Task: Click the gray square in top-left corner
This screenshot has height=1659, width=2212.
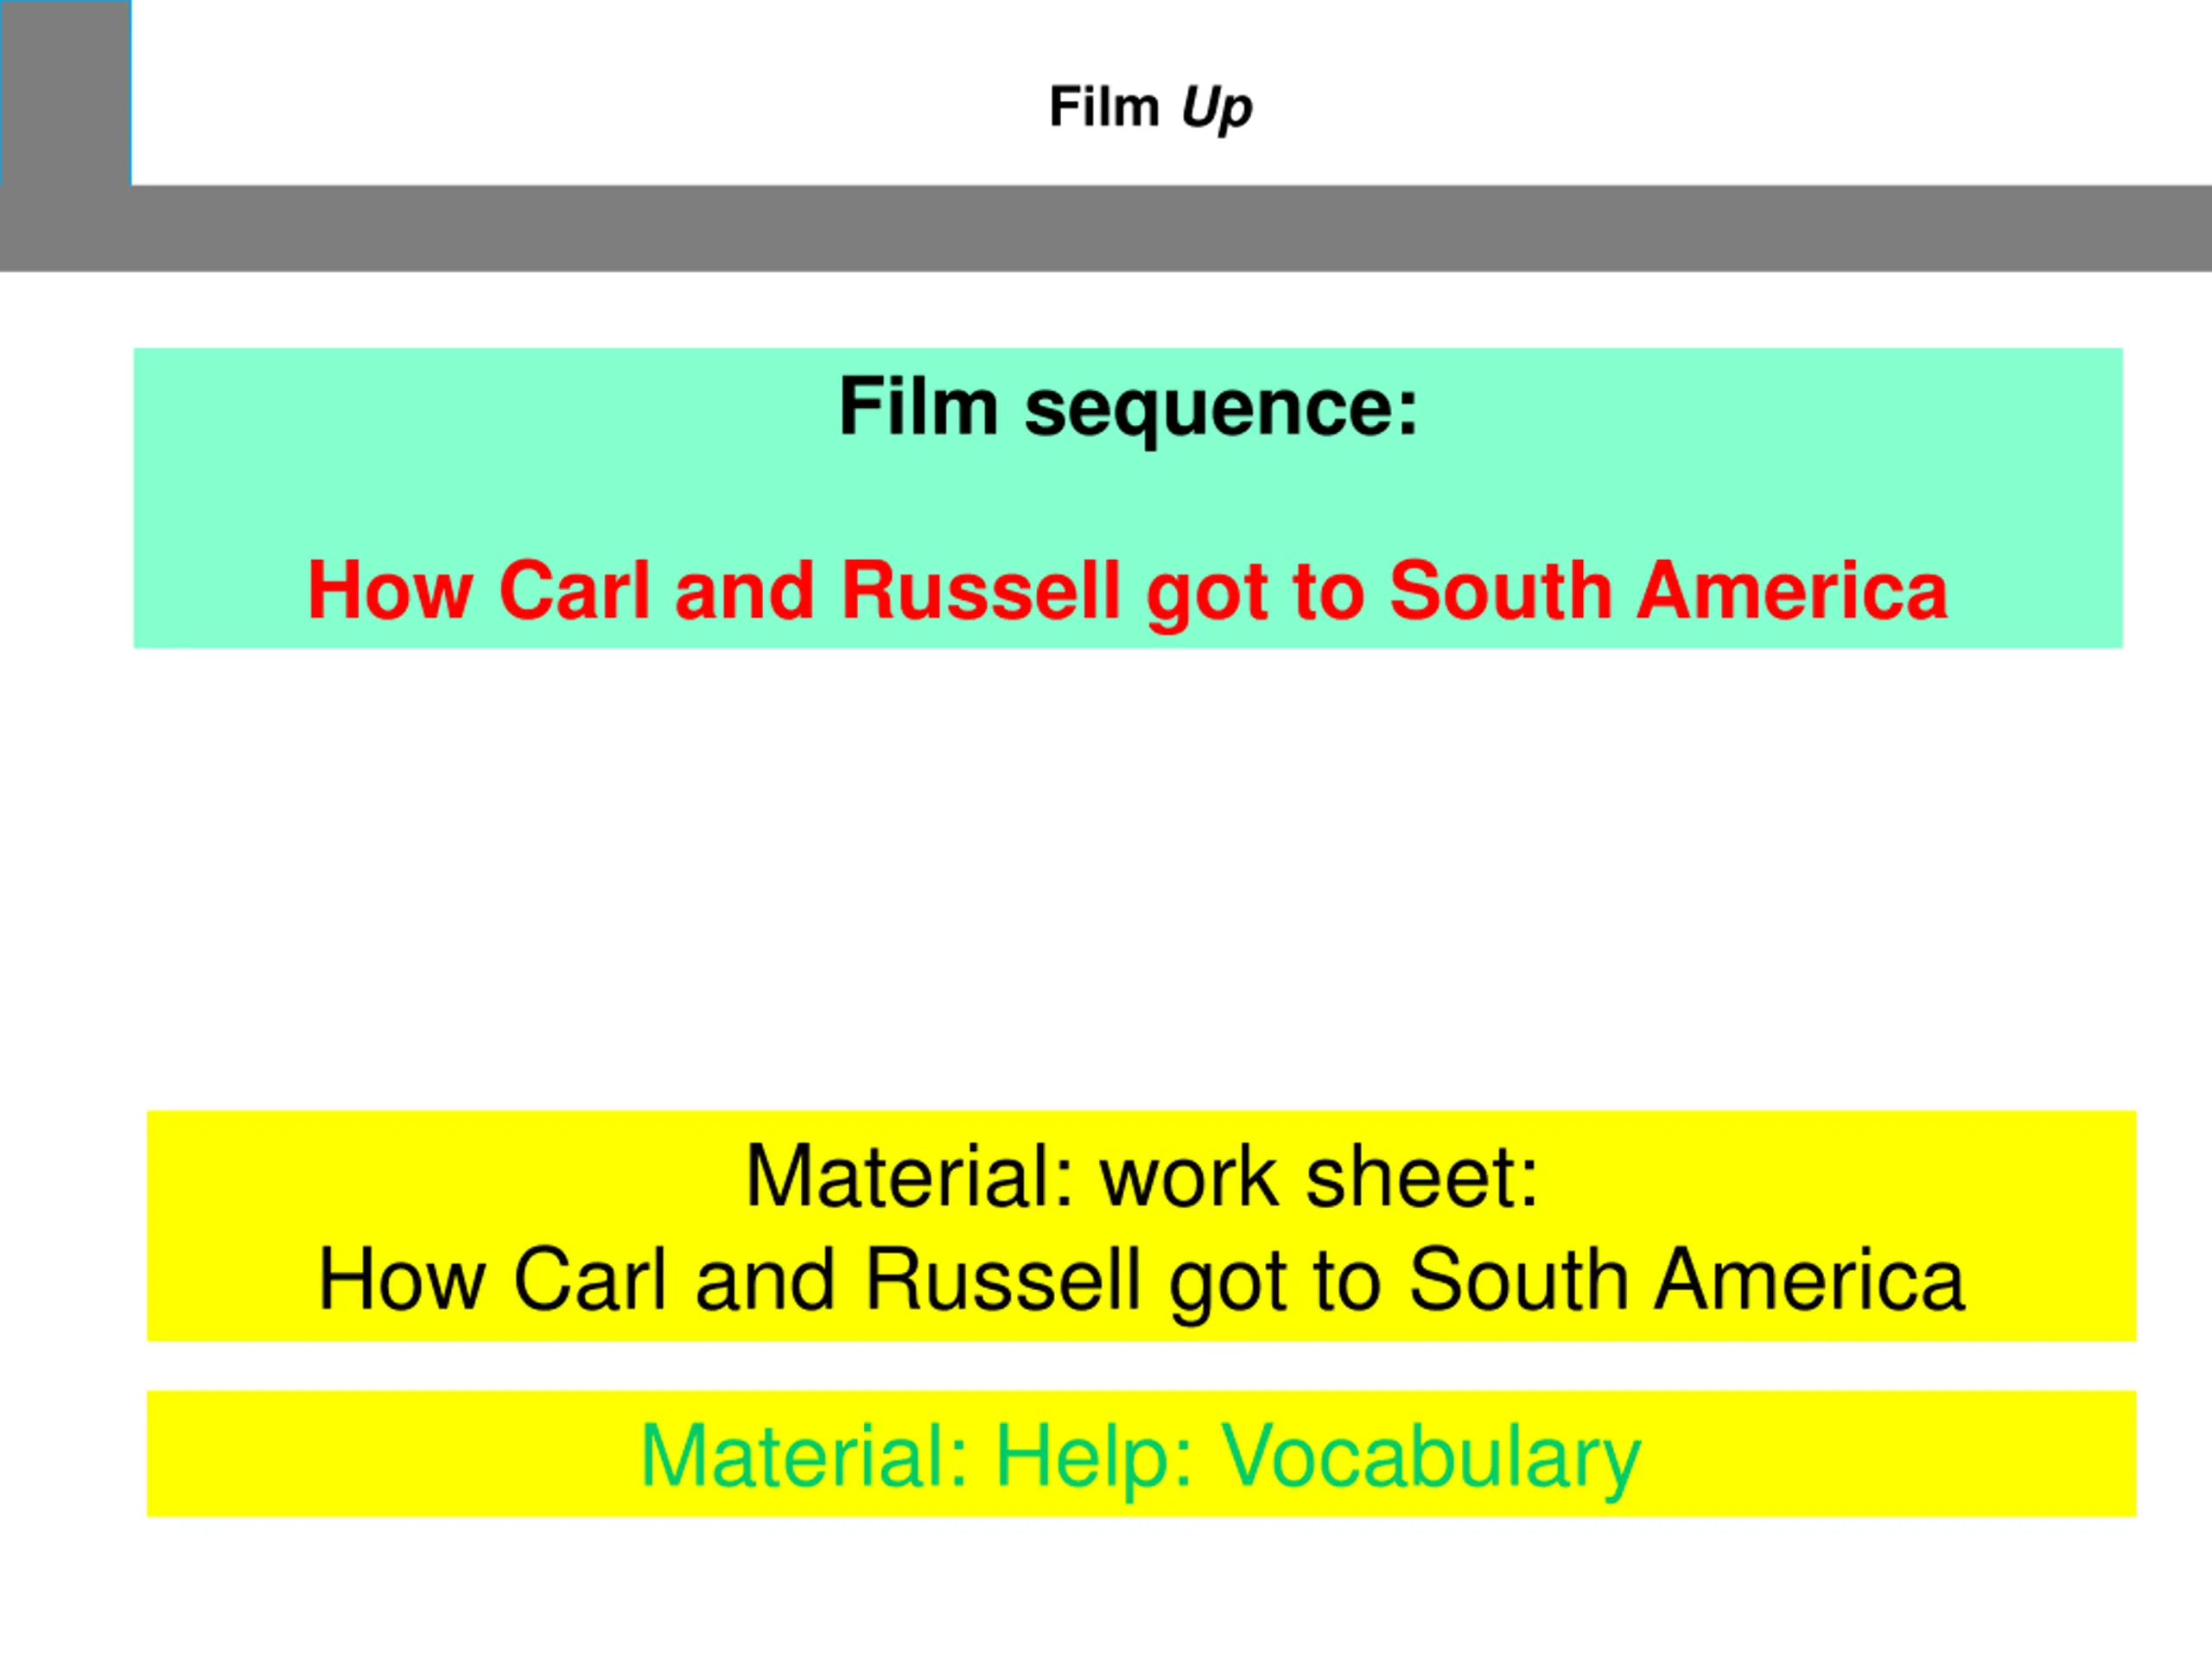Action: coord(65,92)
